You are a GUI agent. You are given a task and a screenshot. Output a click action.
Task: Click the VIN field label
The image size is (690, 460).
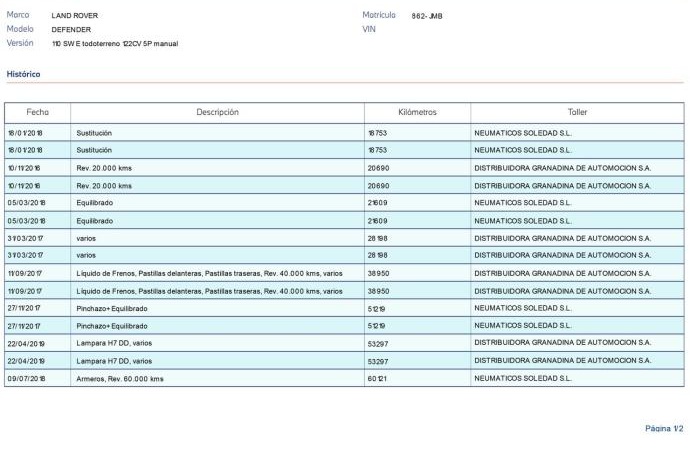tap(368, 30)
